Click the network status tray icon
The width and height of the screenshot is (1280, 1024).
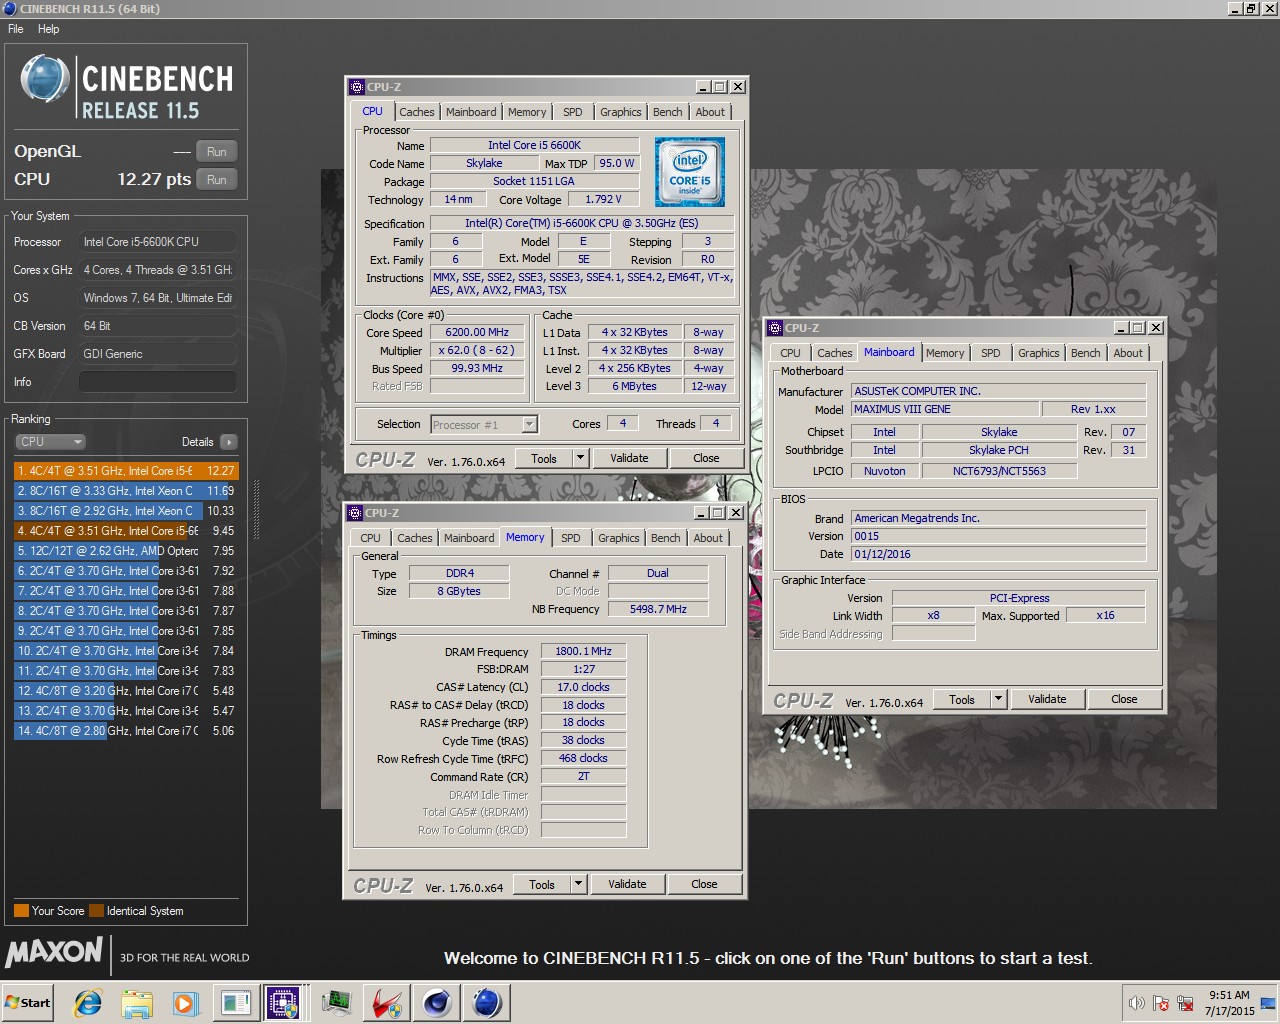[x=1185, y=1003]
